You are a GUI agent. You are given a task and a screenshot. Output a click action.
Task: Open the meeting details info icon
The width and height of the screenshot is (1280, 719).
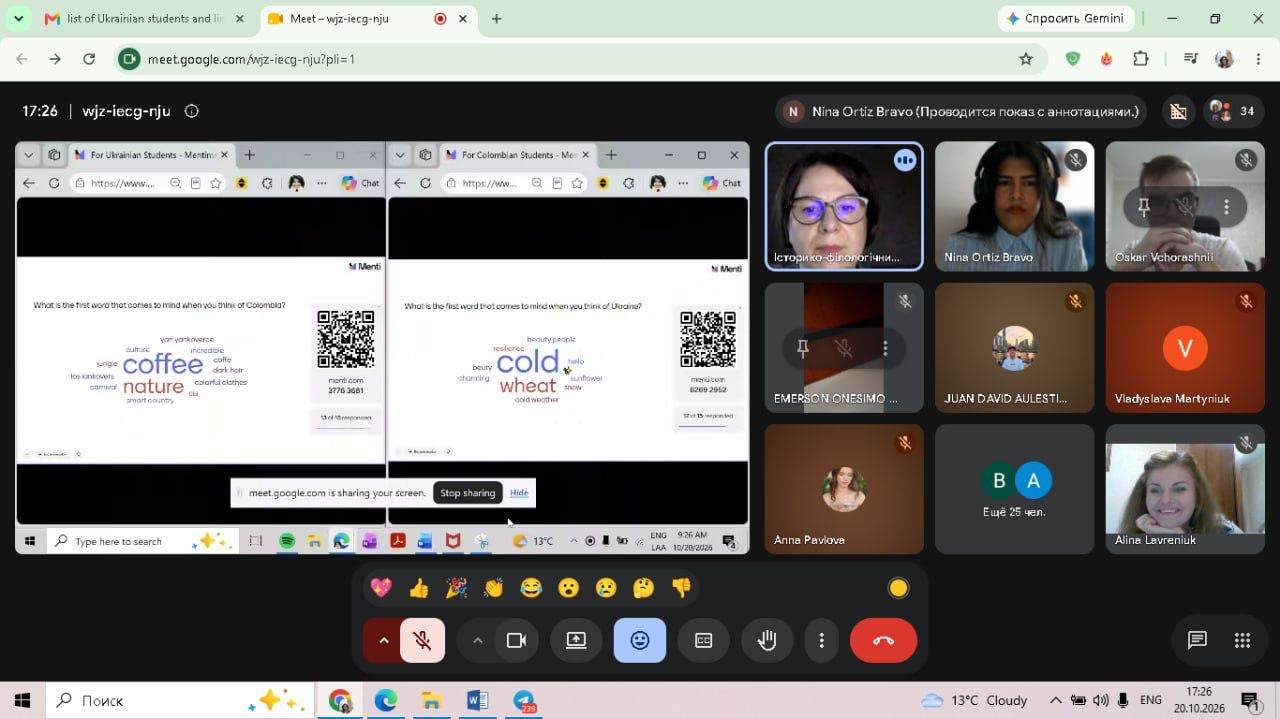[192, 111]
